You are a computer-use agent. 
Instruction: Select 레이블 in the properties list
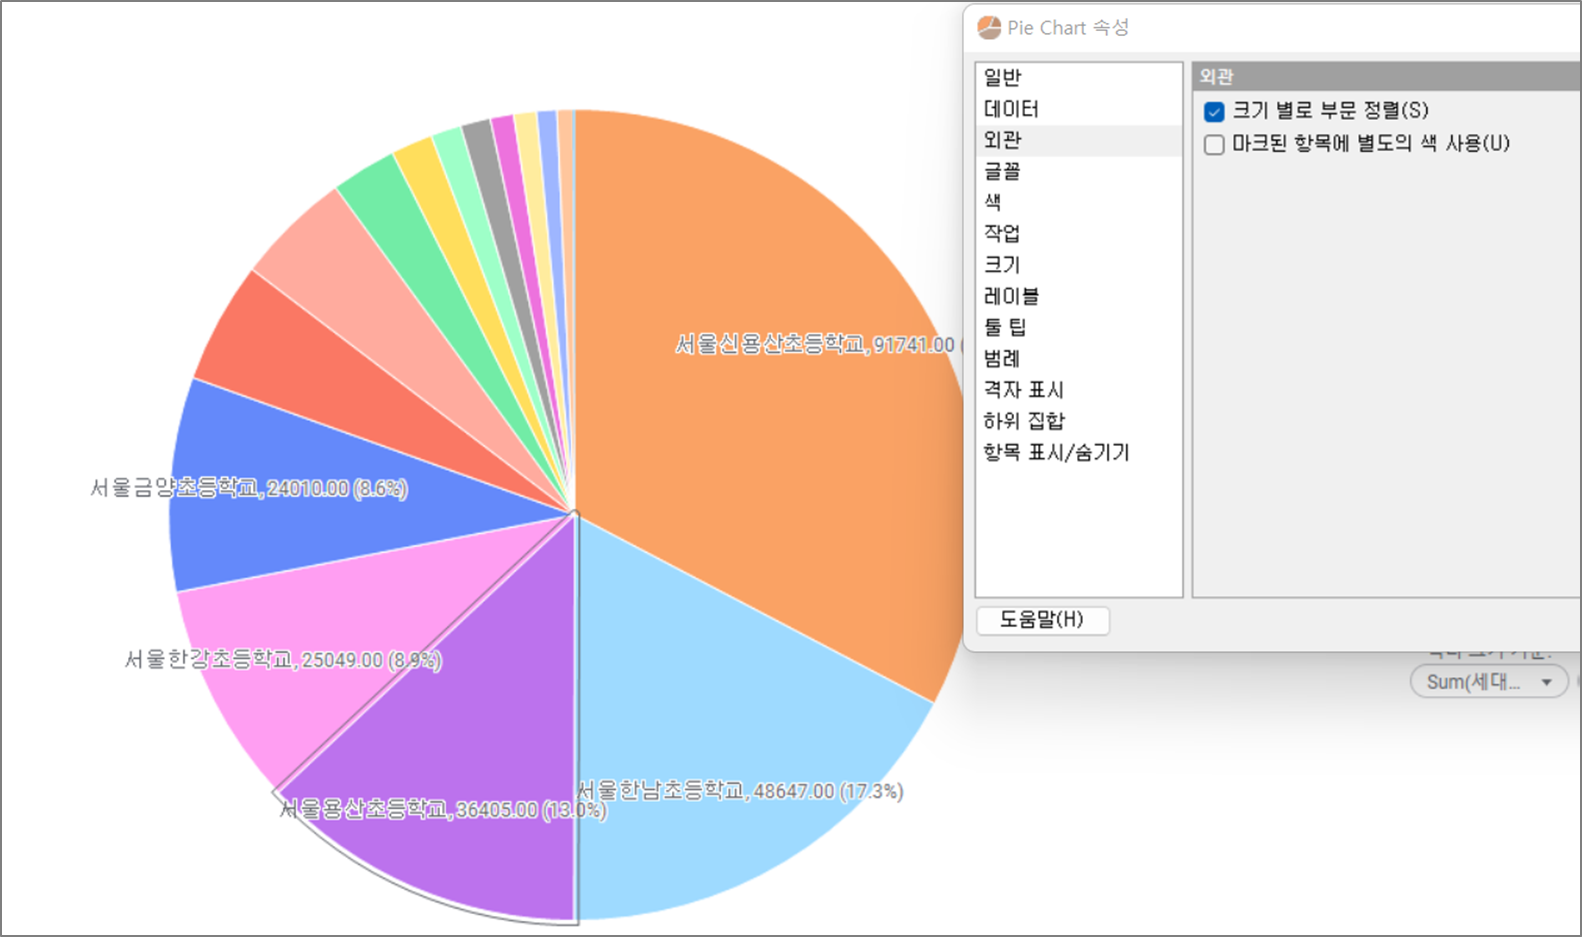pos(1078,296)
